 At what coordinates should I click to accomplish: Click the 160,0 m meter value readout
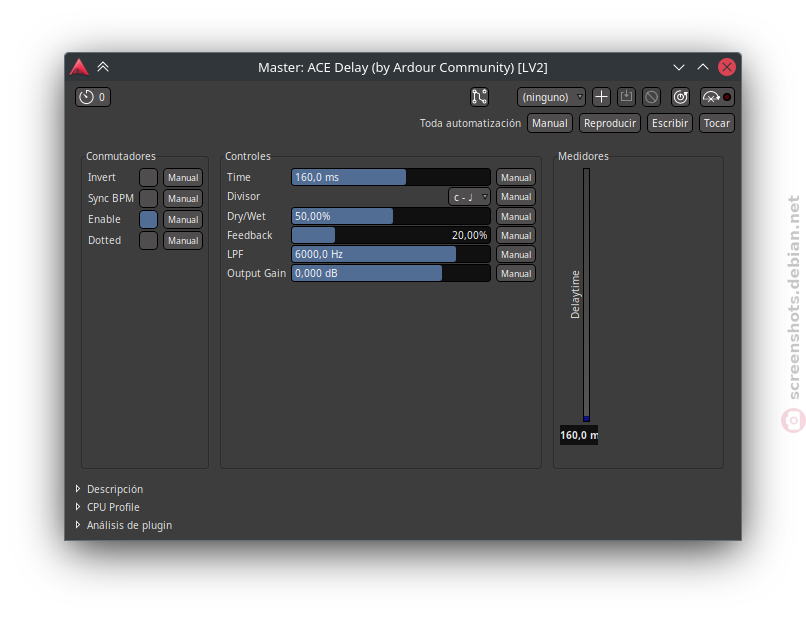click(x=579, y=435)
